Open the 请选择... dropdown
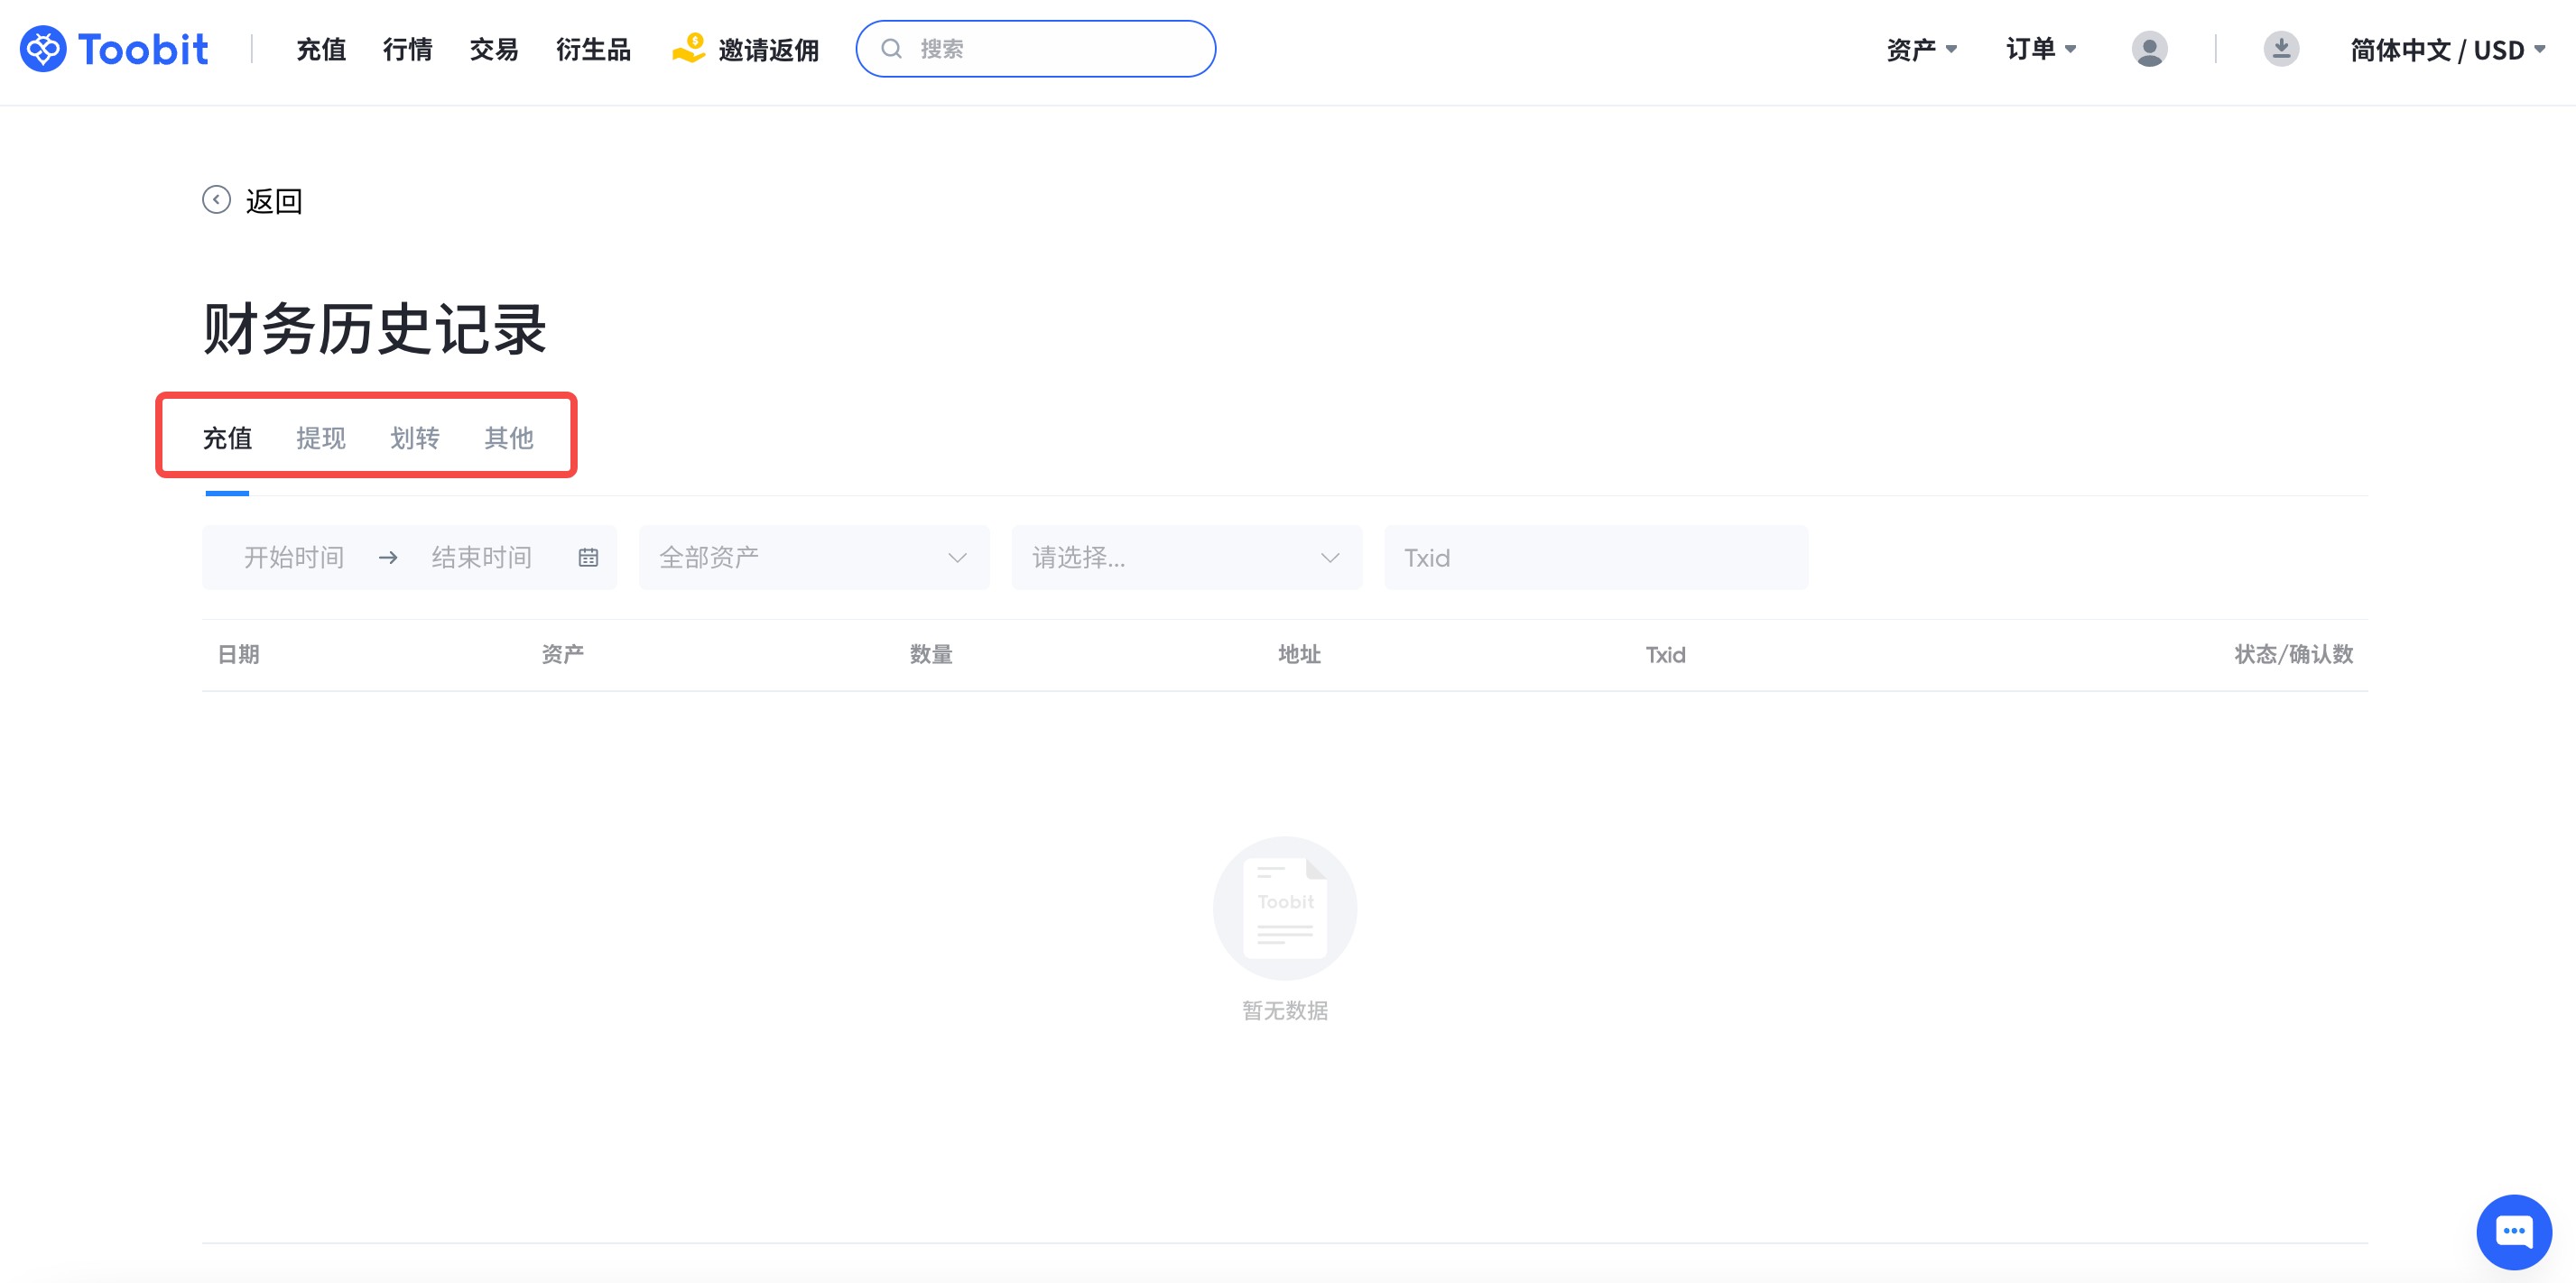 (x=1186, y=558)
